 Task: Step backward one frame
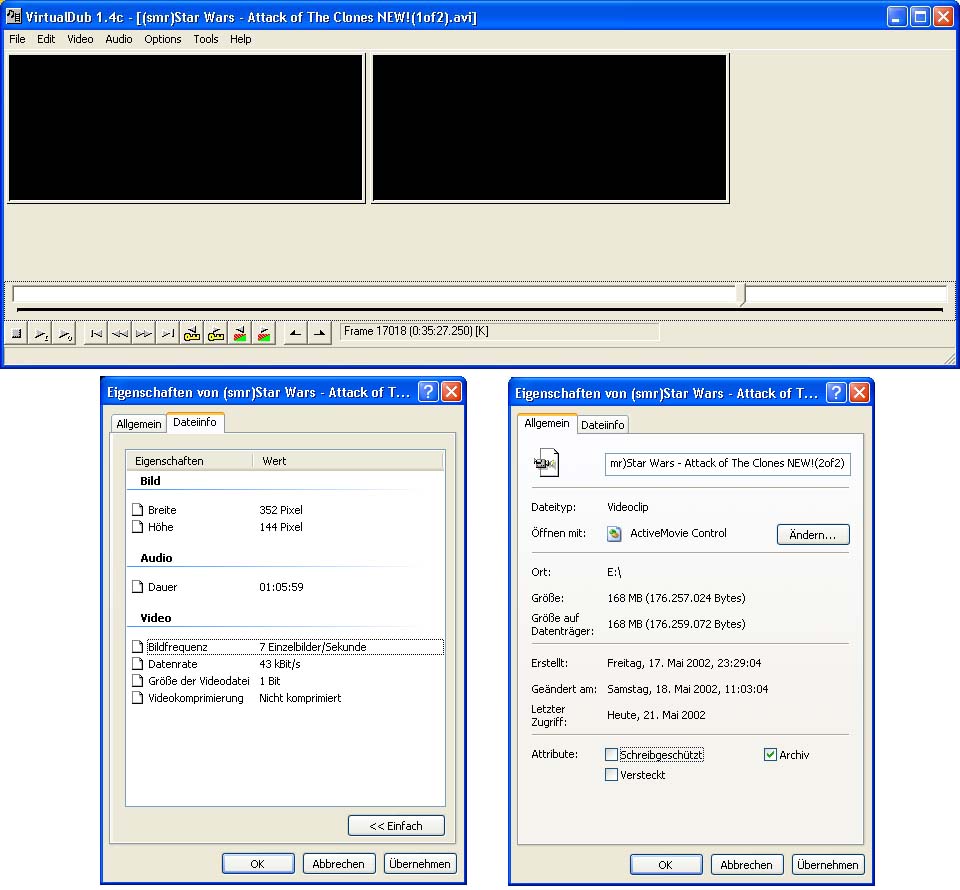pos(120,334)
